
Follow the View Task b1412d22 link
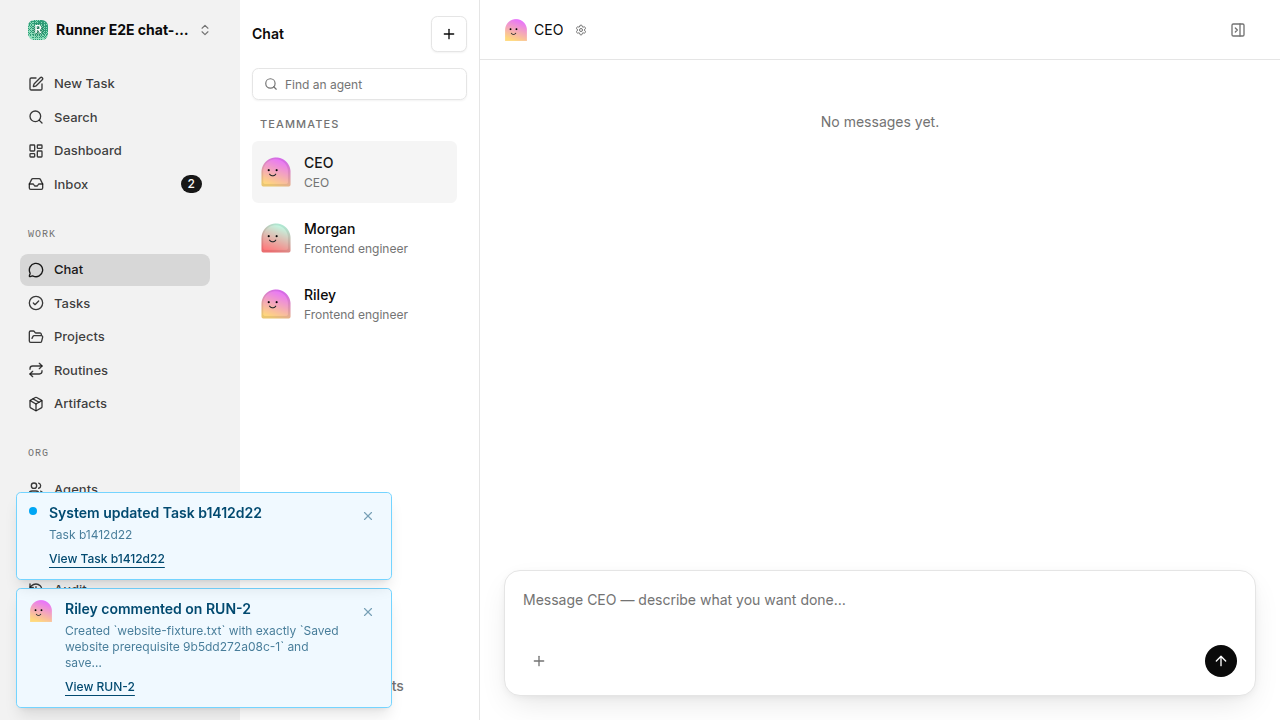click(x=107, y=559)
